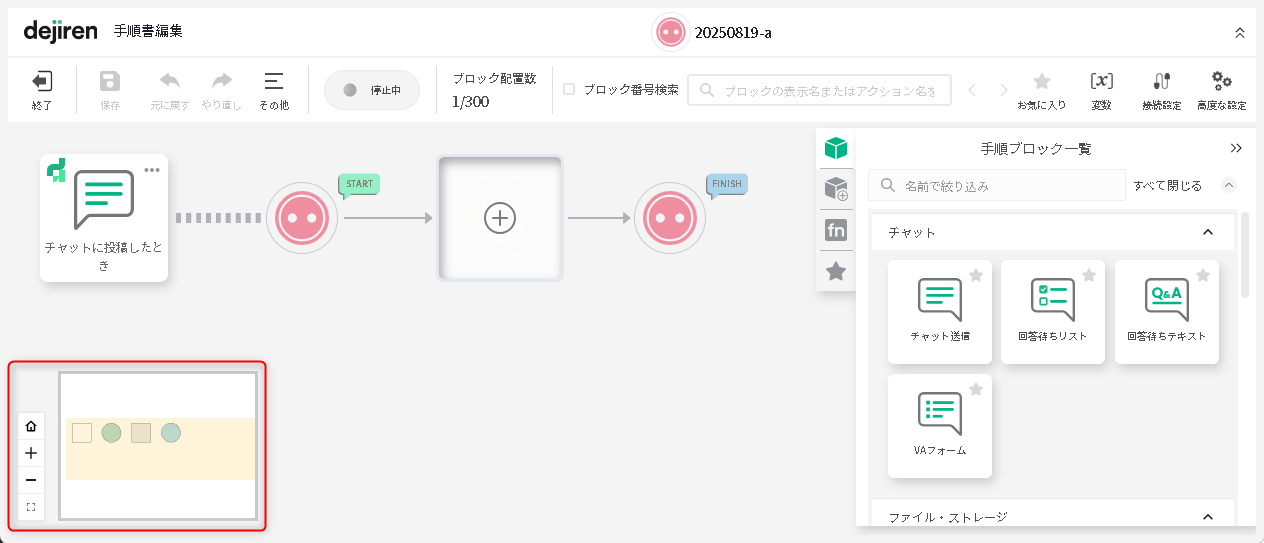
Task: Collapse the ファイル・ストレージ category section
Action: click(1207, 517)
